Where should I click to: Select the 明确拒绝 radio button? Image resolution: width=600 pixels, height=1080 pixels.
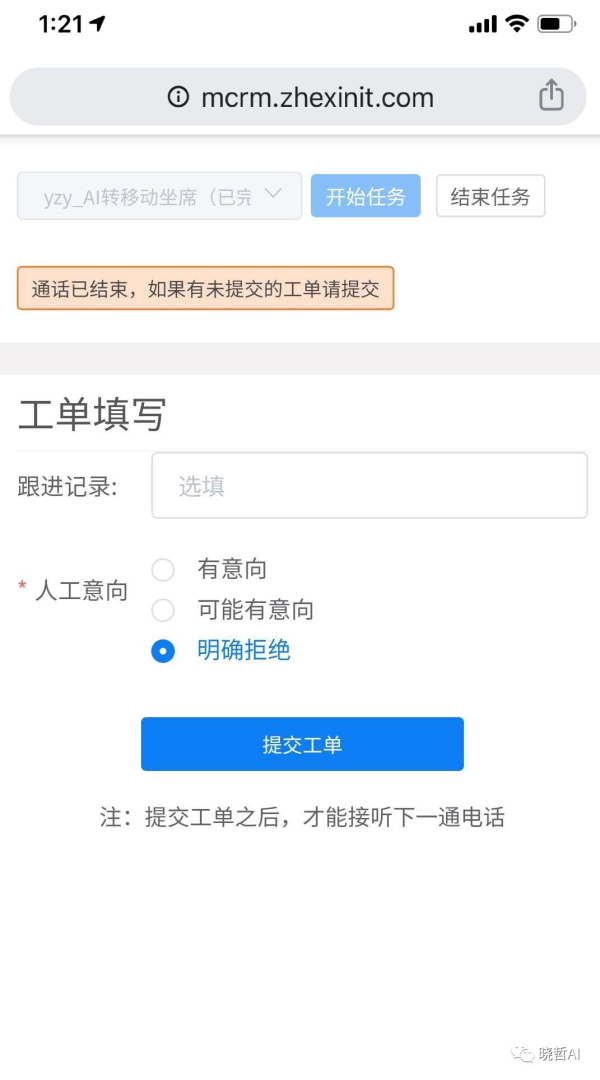coord(163,650)
